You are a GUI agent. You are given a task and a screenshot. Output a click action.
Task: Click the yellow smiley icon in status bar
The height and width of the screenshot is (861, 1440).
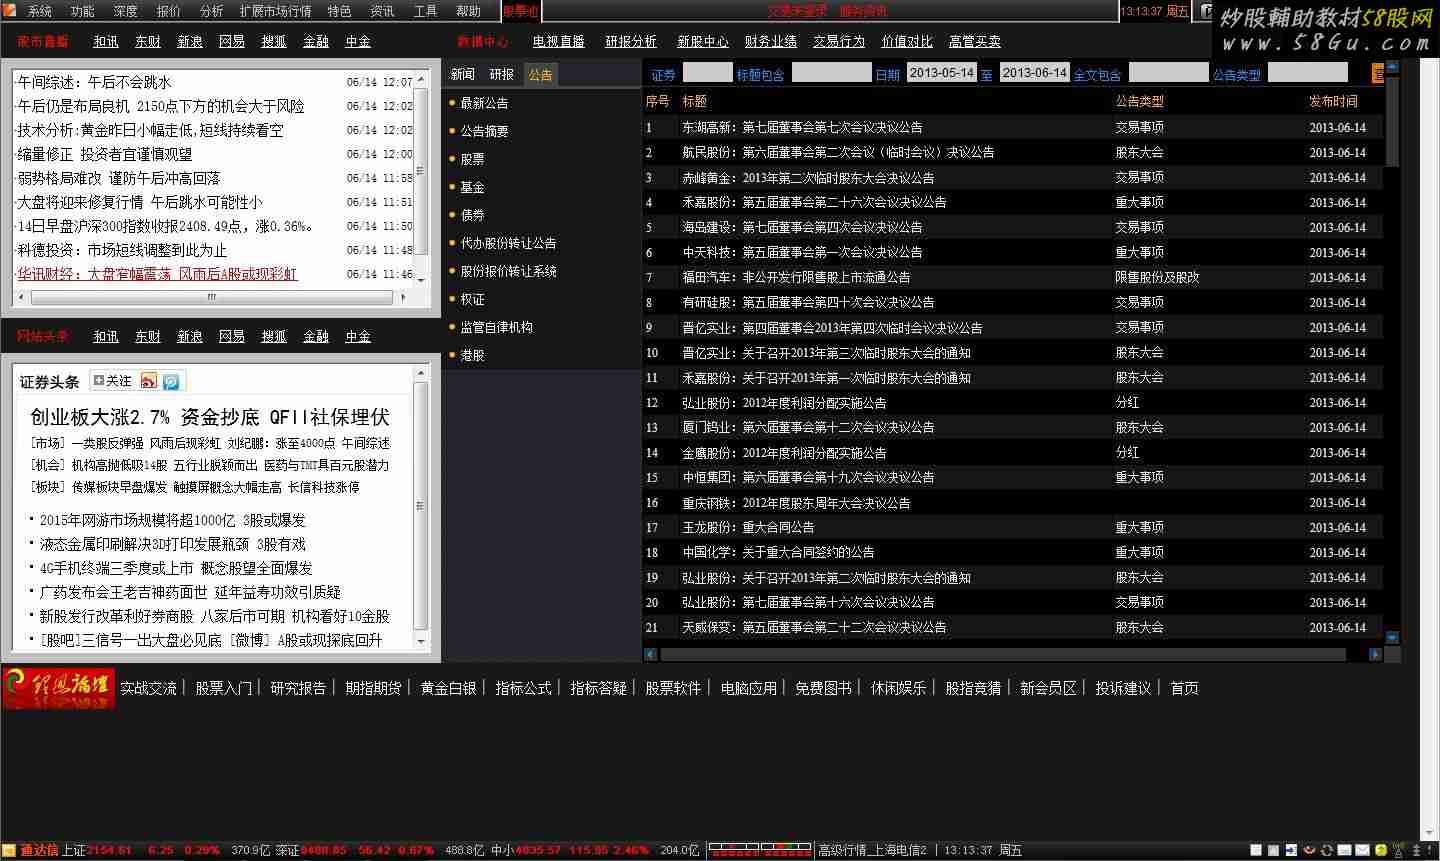(x=1382, y=851)
